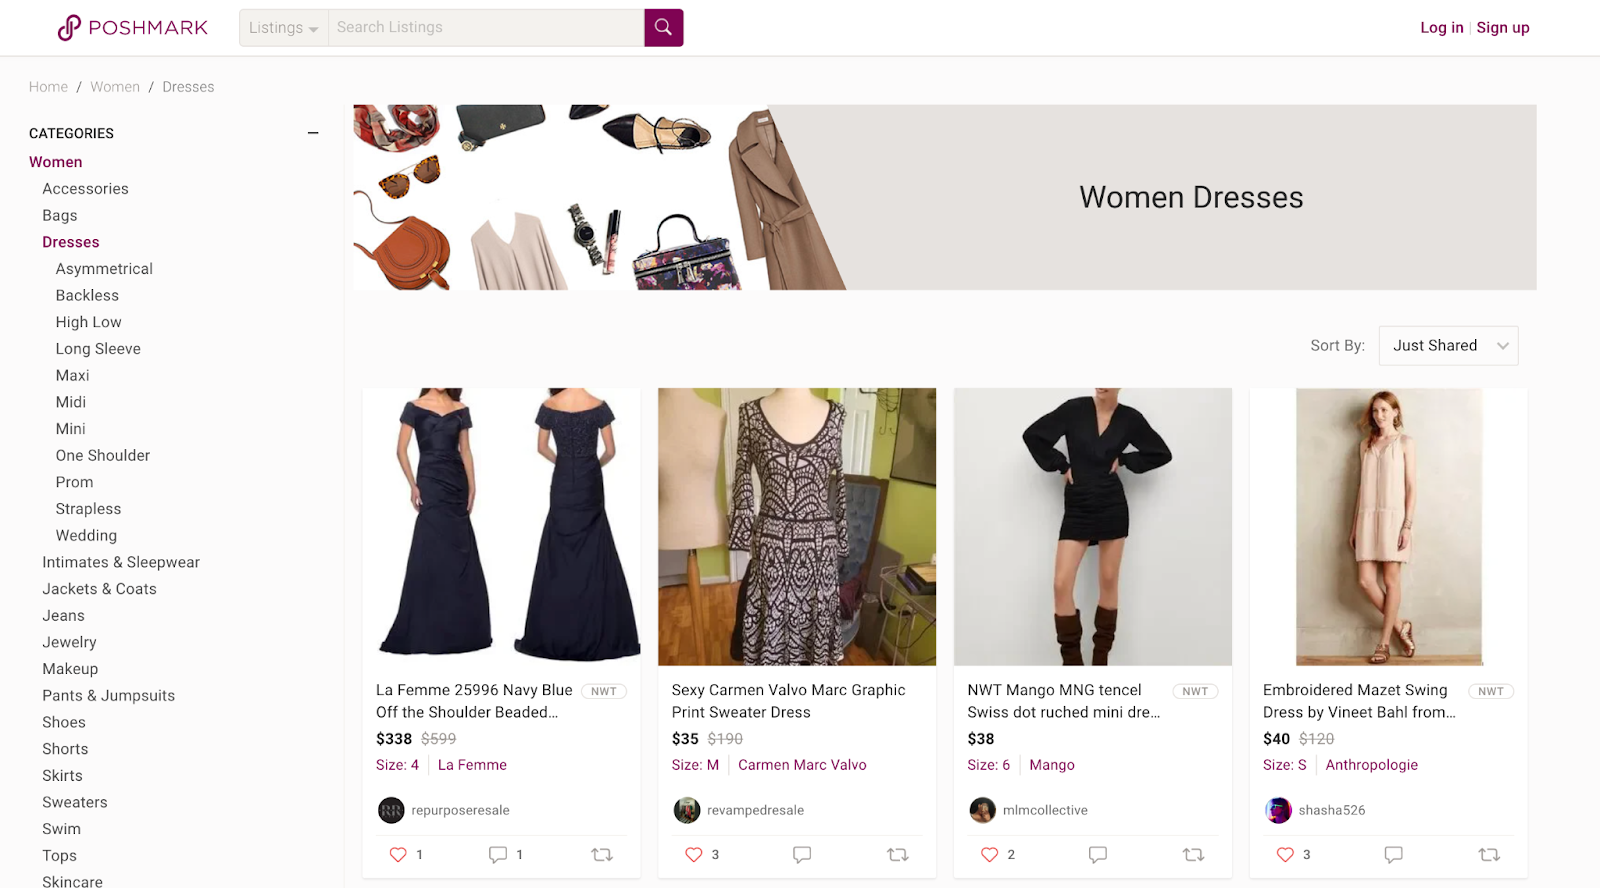
Task: Filter by Mini dresses
Action: 71,429
